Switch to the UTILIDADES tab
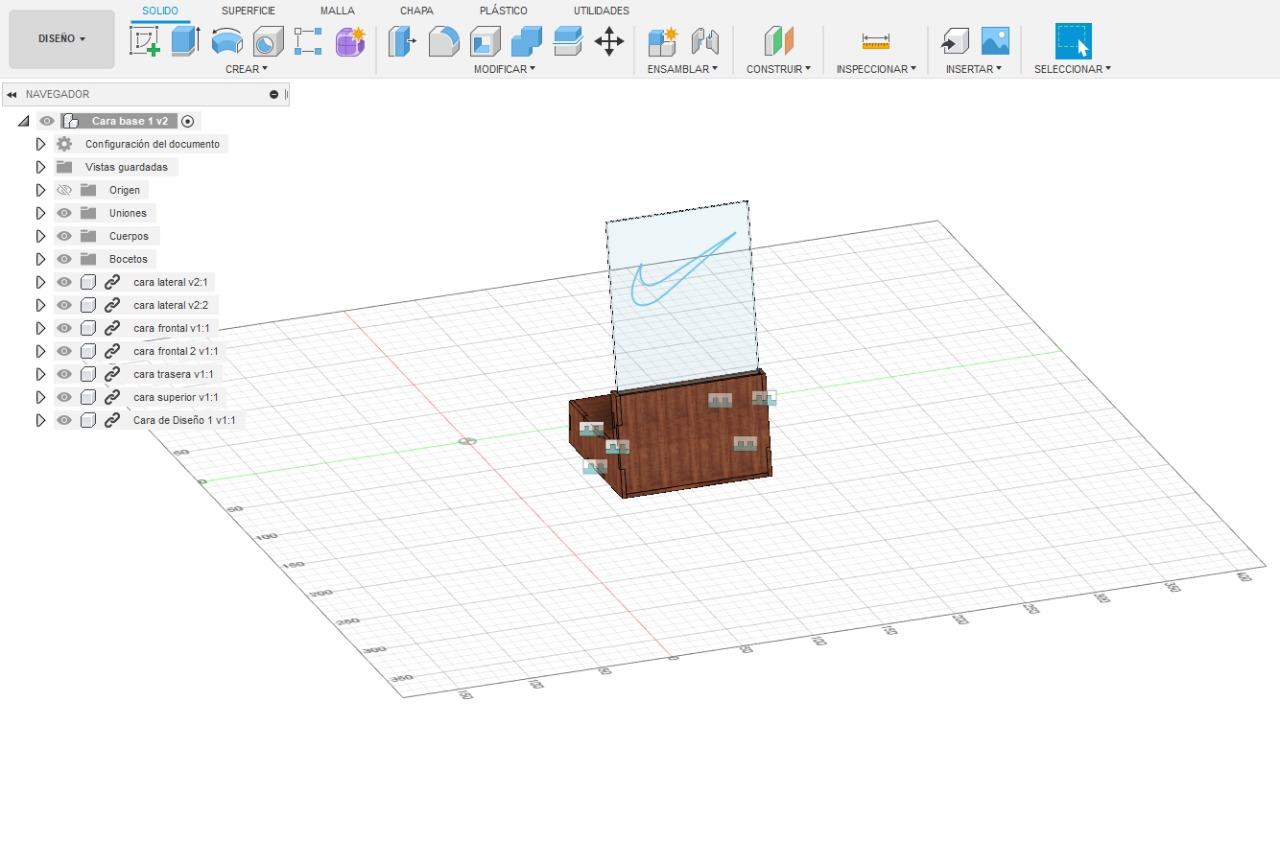This screenshot has height=842, width=1280. click(601, 11)
